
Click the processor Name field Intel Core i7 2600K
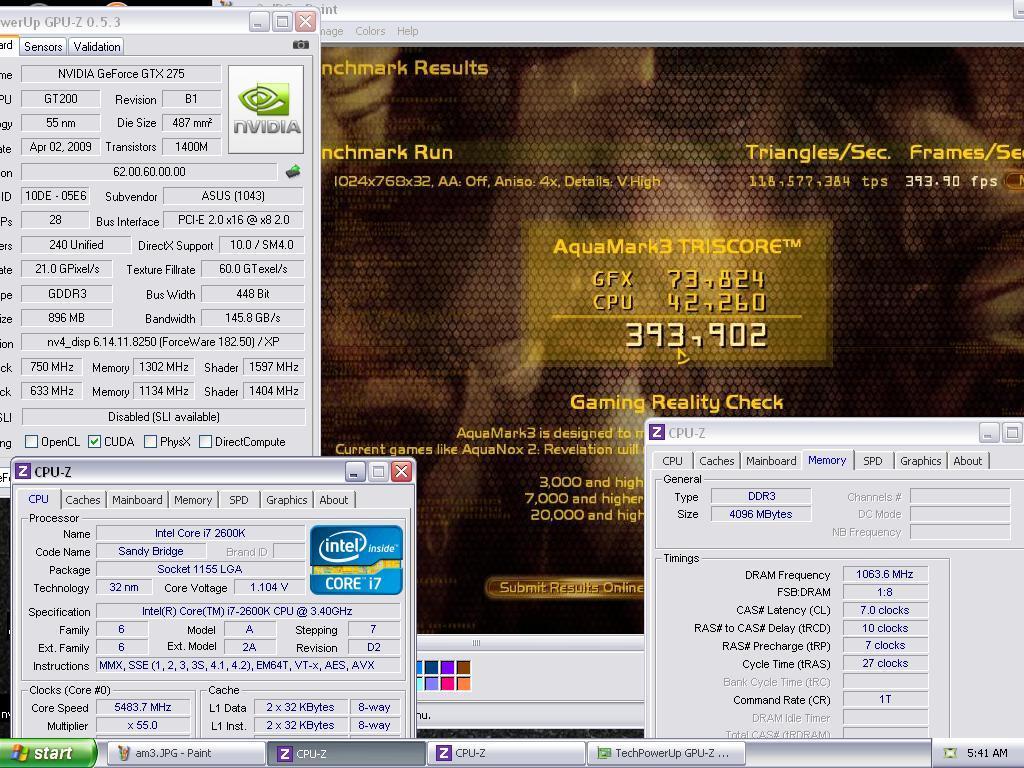coord(200,533)
